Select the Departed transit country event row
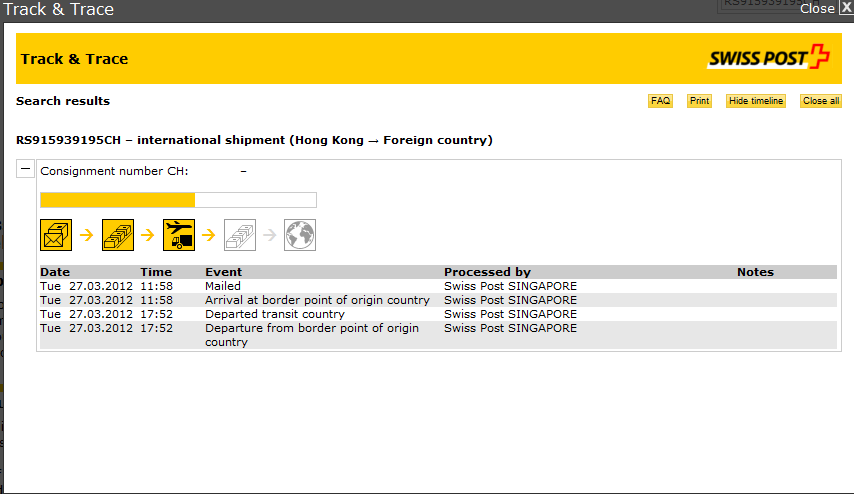 coord(274,314)
